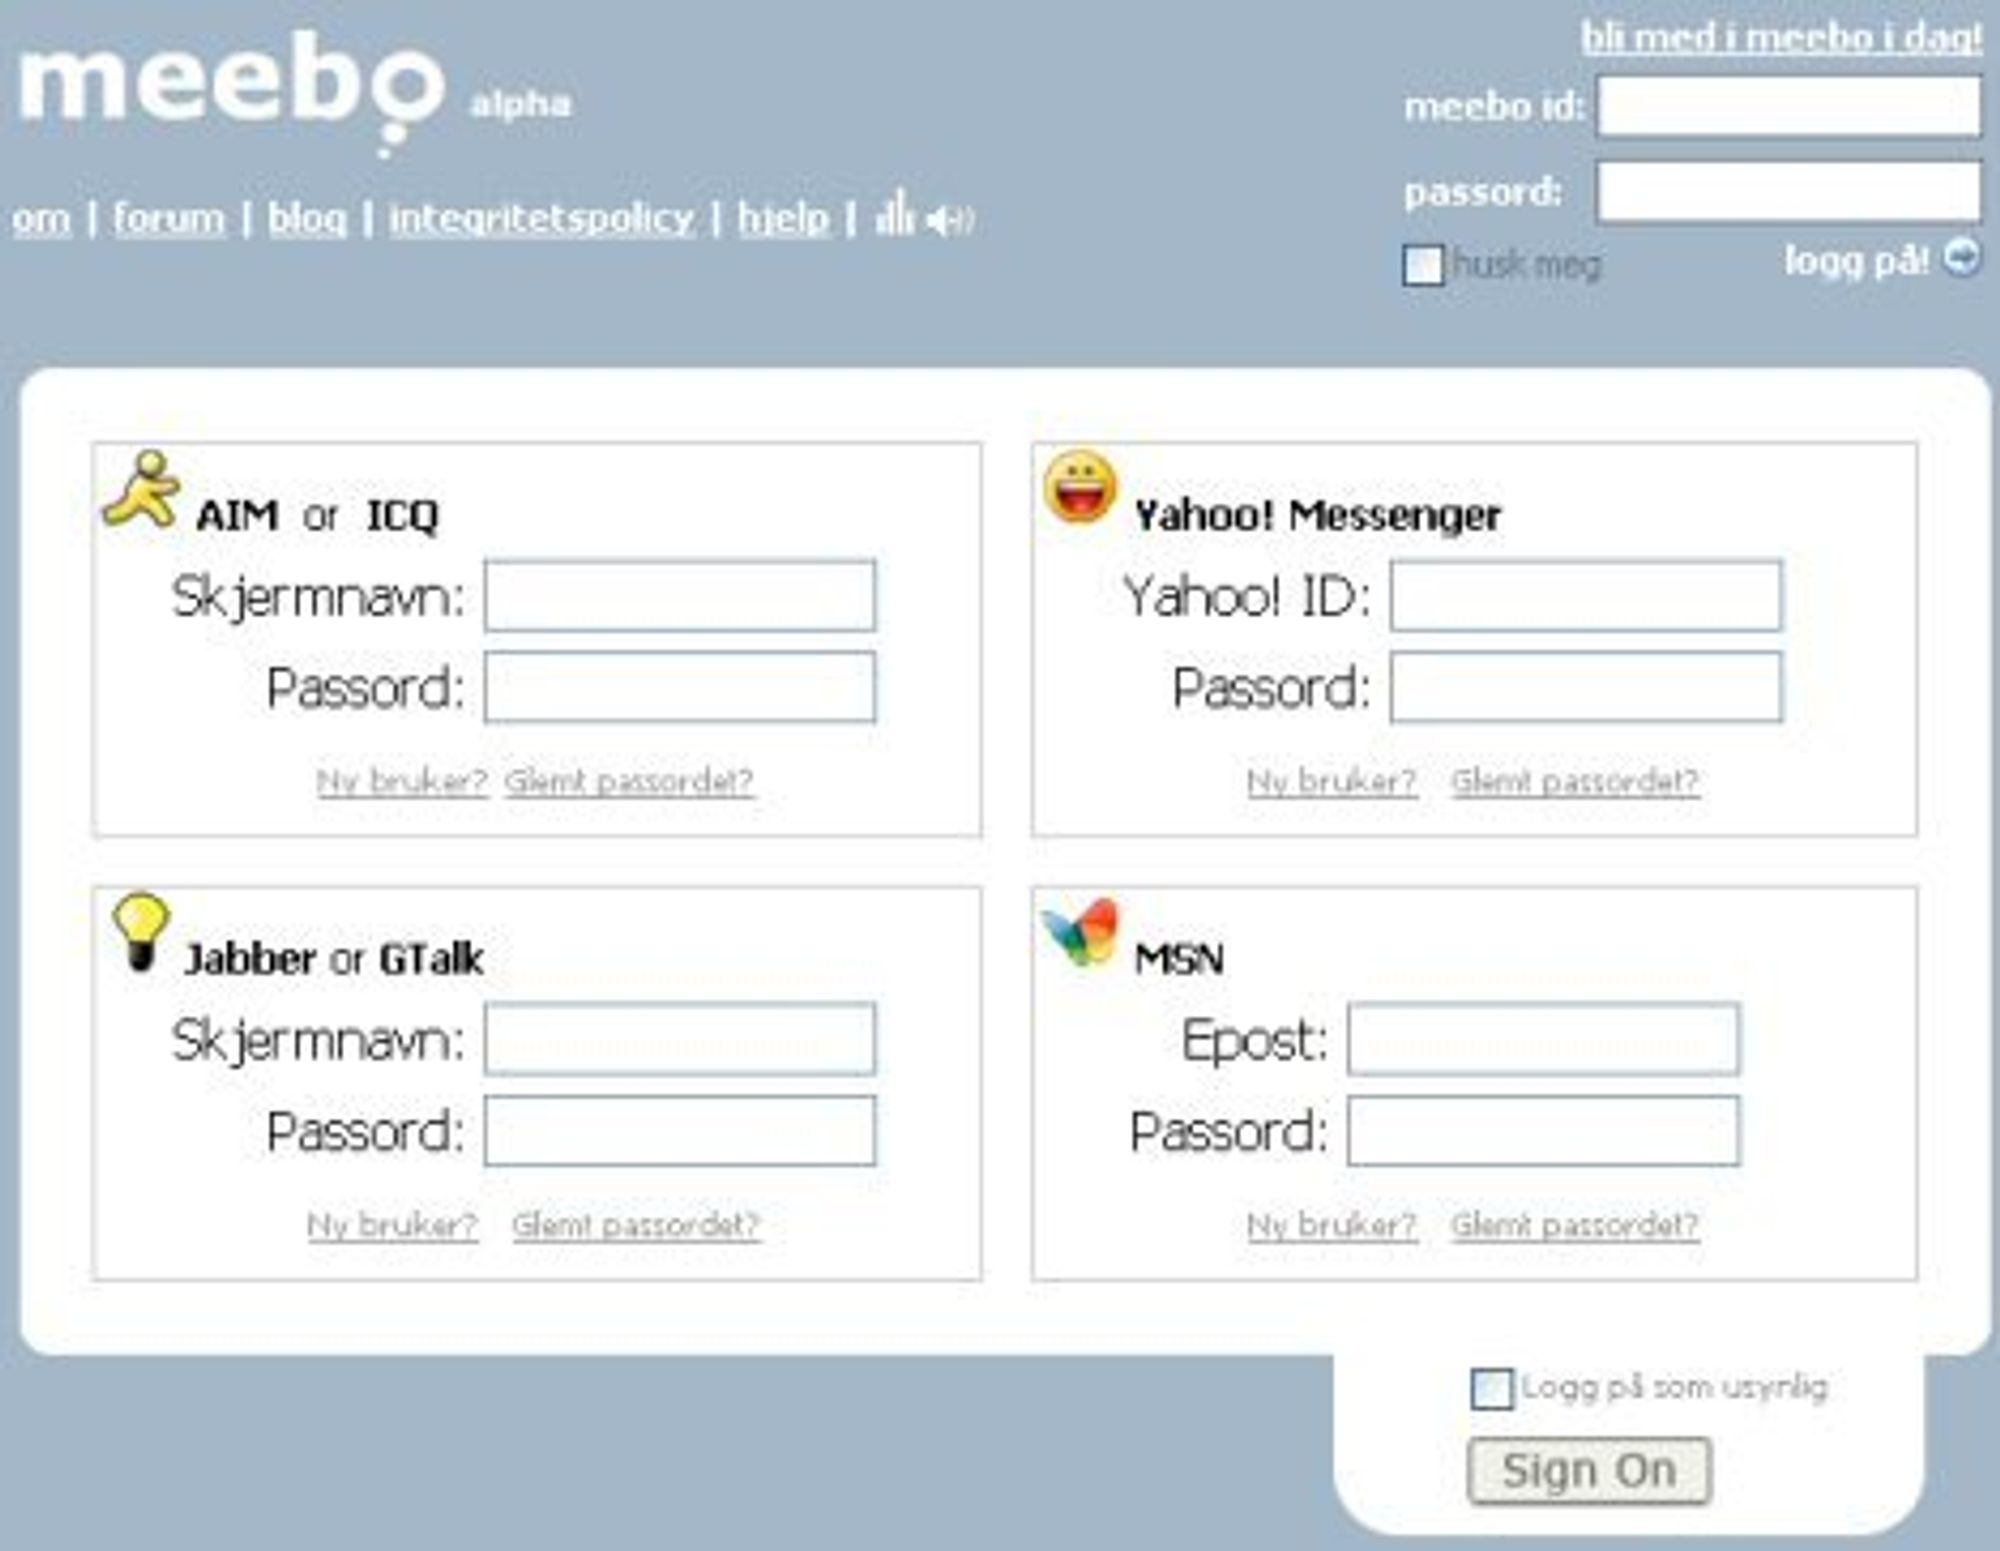
Task: Focus the Yahoo! ID input field
Action: (x=1586, y=596)
